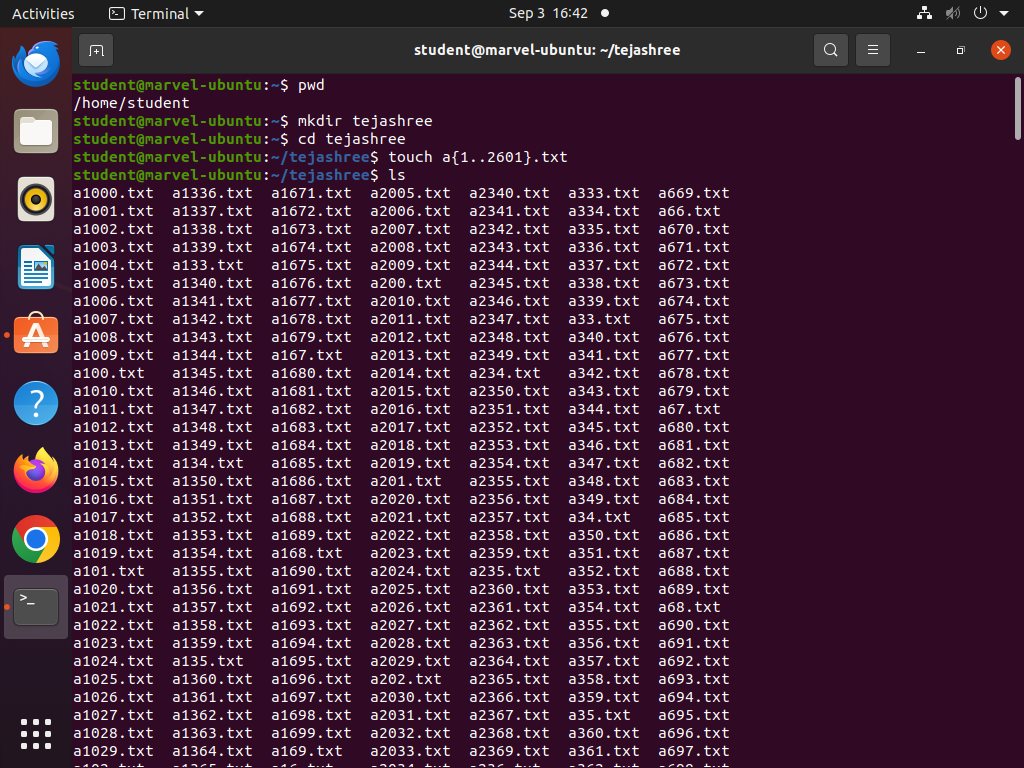Image resolution: width=1024 pixels, height=768 pixels.
Task: Click file name a1690.txt
Action: [x=312, y=571]
